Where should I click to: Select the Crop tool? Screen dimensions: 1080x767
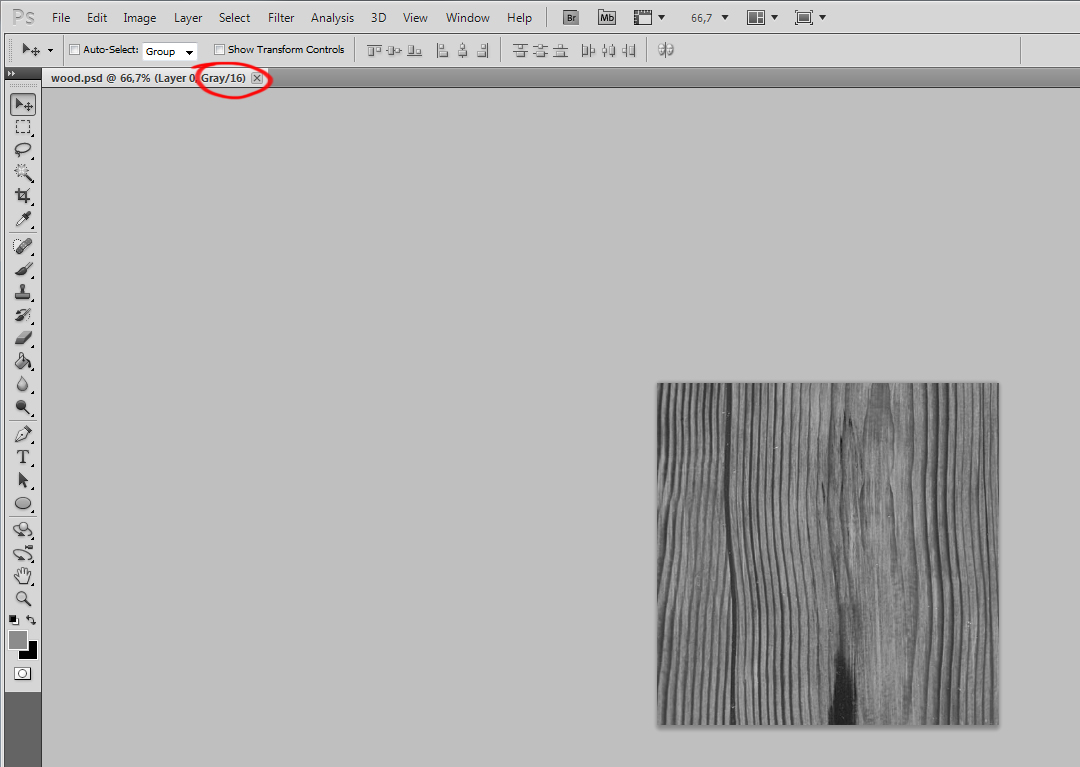23,196
